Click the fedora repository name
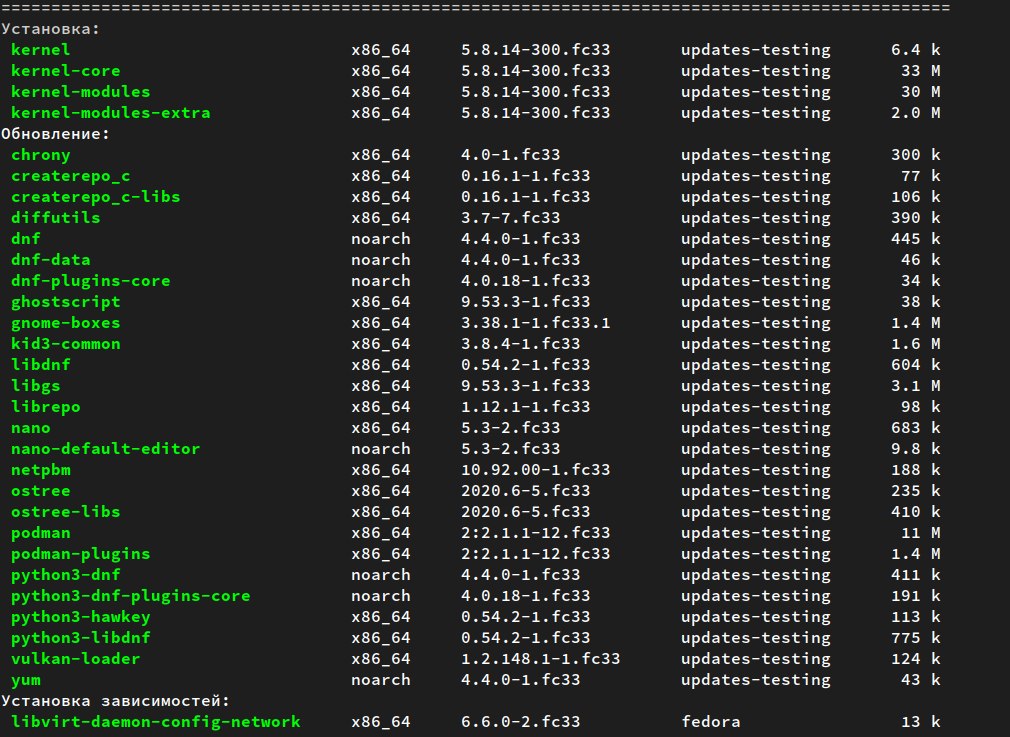 [x=711, y=722]
